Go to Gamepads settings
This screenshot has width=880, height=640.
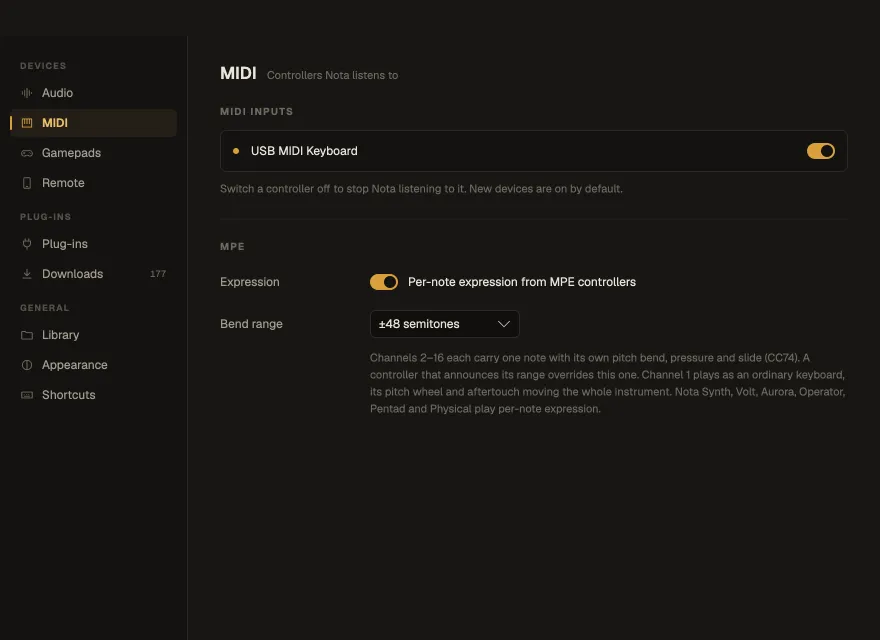click(94, 153)
